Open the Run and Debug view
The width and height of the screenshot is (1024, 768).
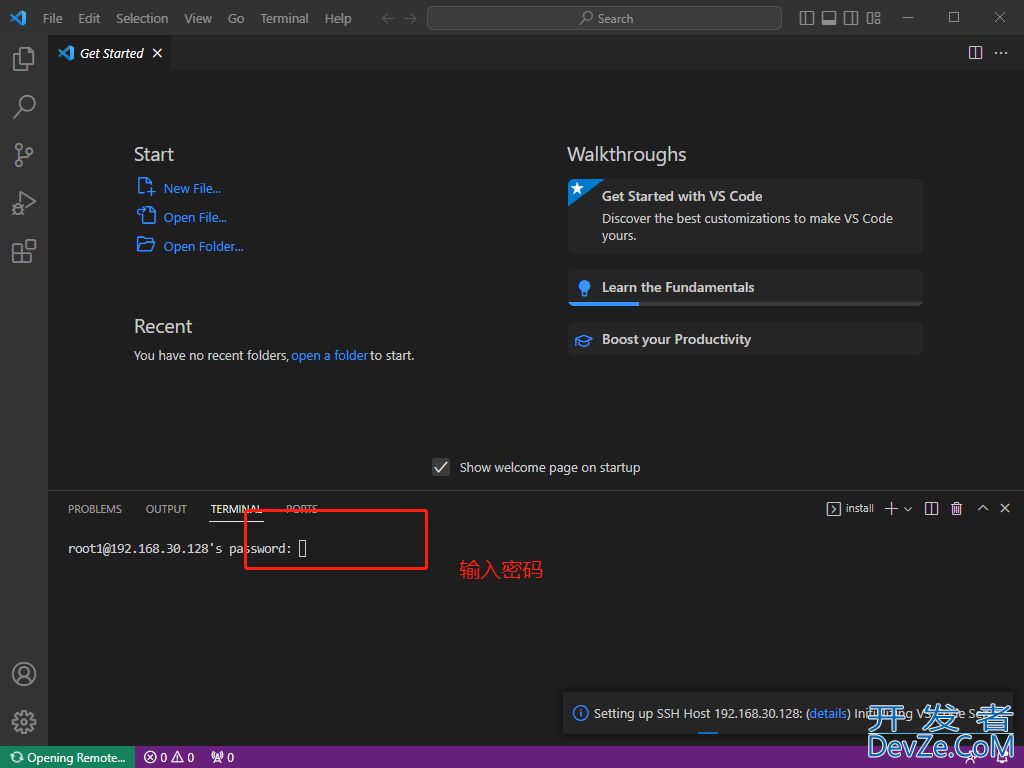click(24, 203)
